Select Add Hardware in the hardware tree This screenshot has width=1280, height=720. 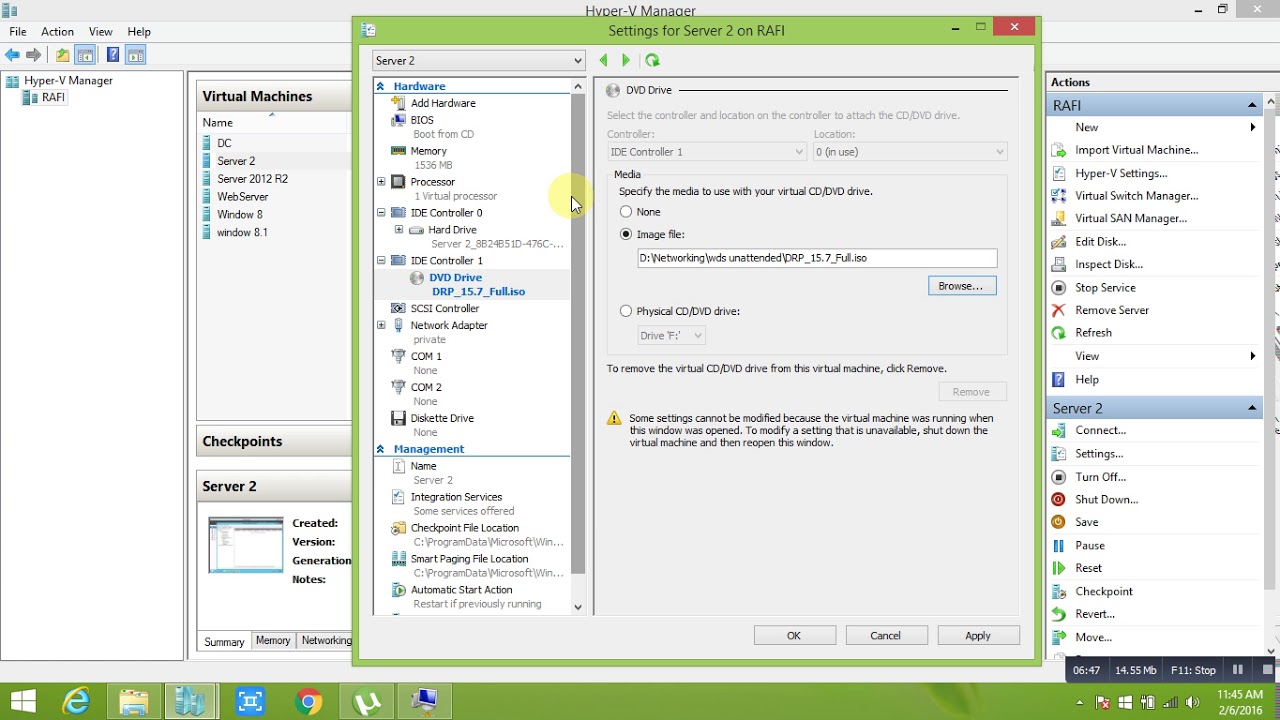click(443, 103)
